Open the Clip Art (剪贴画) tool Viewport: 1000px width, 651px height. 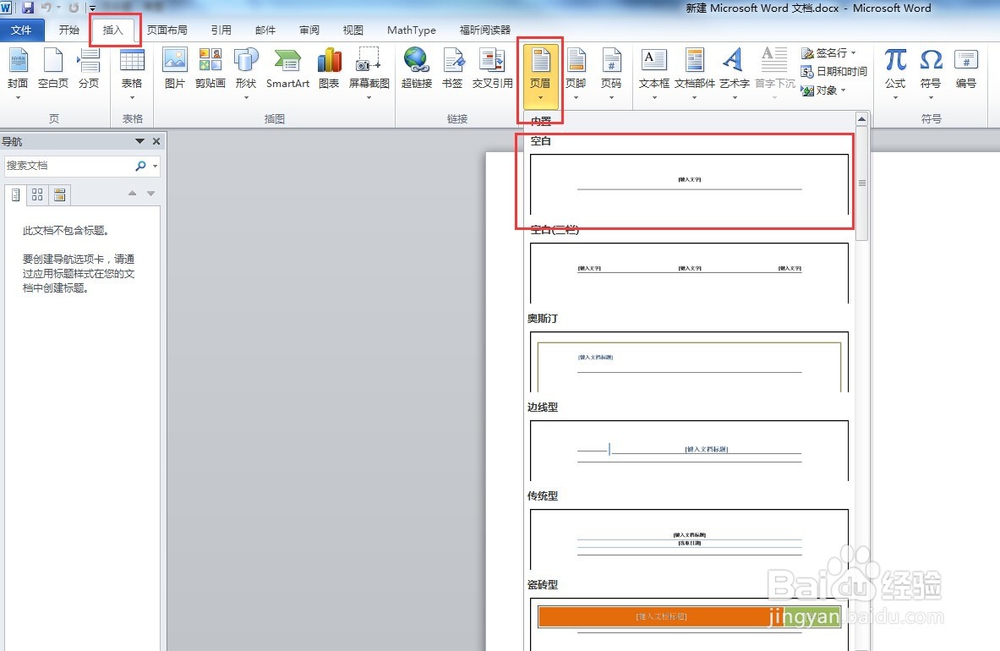(x=210, y=61)
